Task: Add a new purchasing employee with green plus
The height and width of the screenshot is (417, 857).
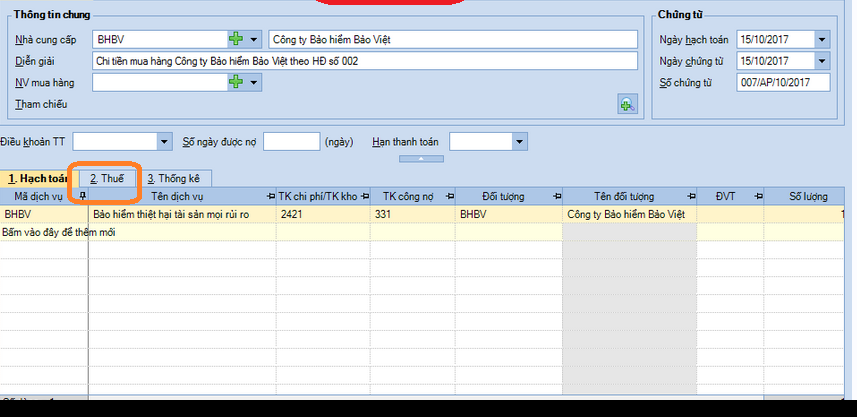Action: click(x=236, y=82)
